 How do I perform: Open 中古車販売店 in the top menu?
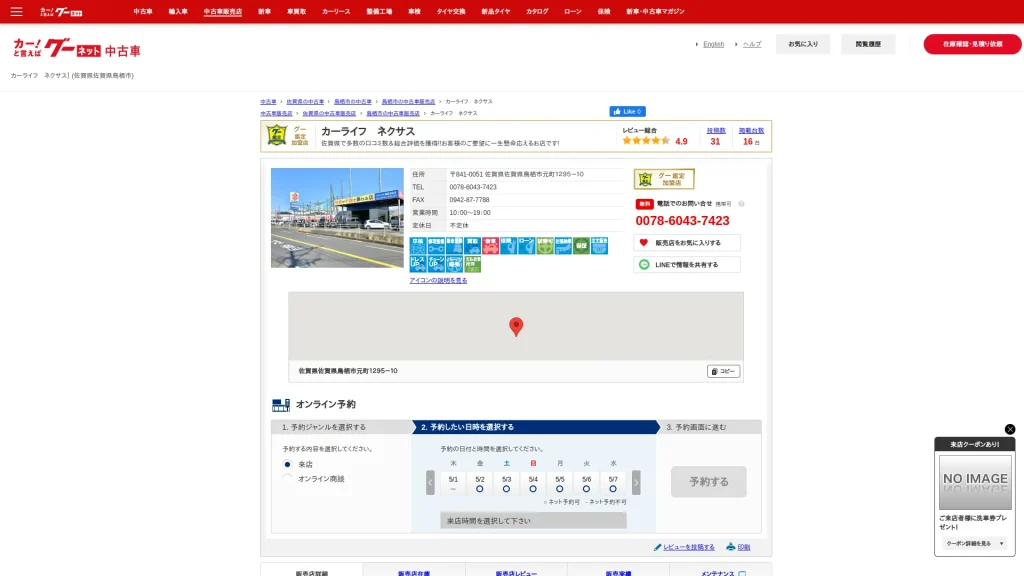click(223, 12)
